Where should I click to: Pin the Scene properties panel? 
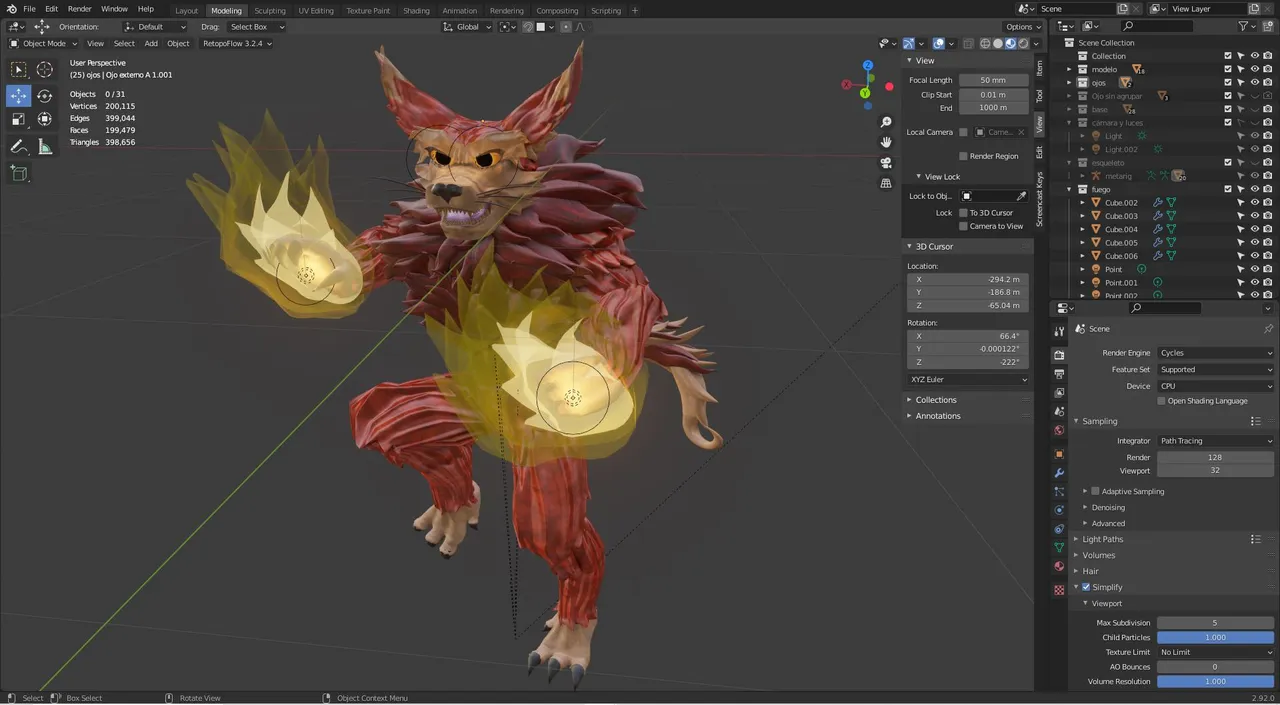point(1268,328)
